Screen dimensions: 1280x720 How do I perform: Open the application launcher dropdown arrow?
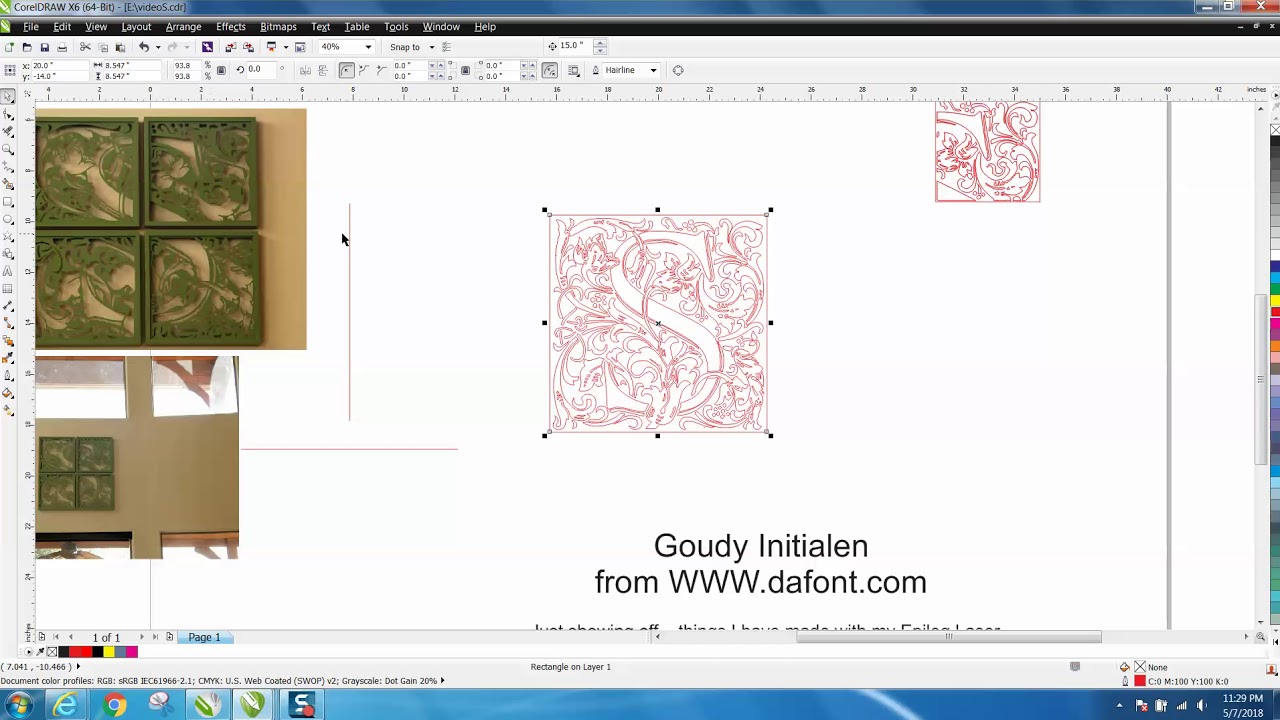click(x=285, y=47)
